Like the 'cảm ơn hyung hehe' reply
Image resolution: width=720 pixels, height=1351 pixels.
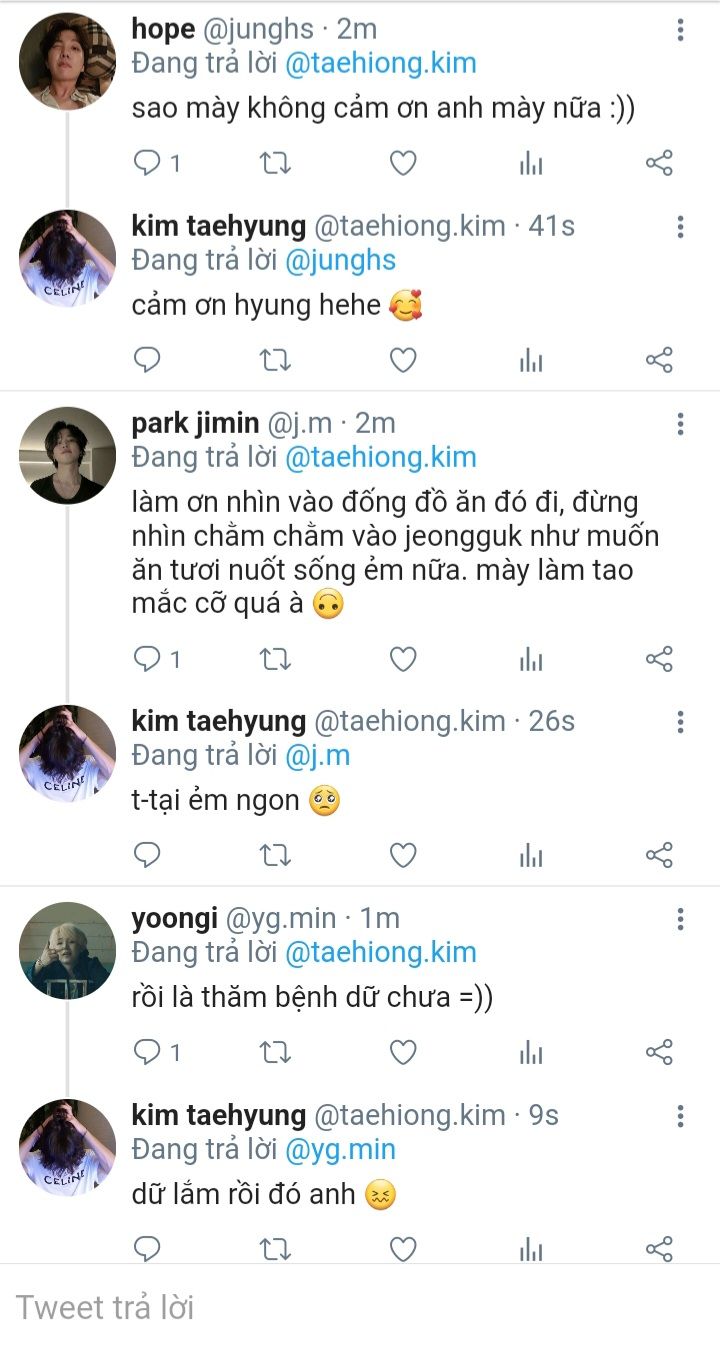point(402,360)
